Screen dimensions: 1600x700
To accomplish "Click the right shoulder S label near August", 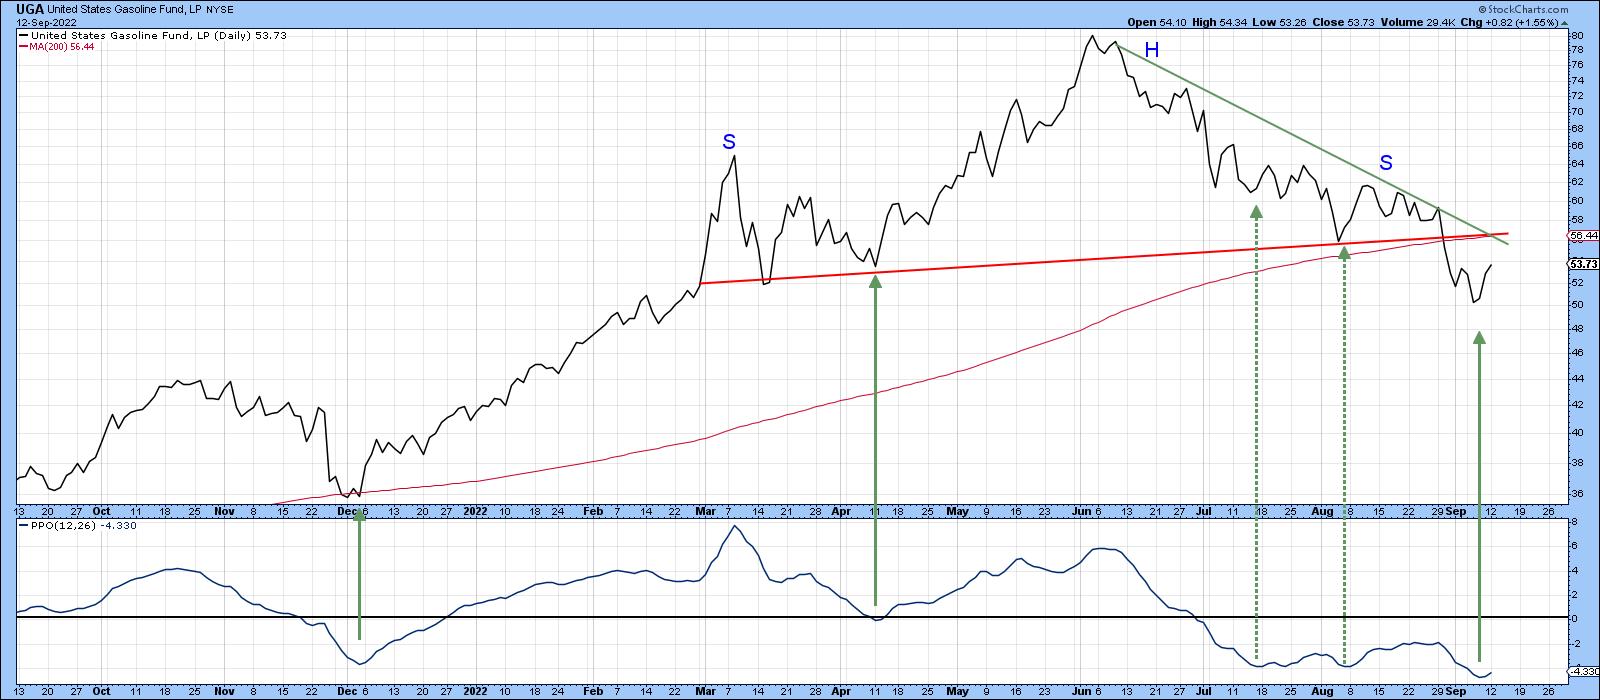I will 1386,162.
